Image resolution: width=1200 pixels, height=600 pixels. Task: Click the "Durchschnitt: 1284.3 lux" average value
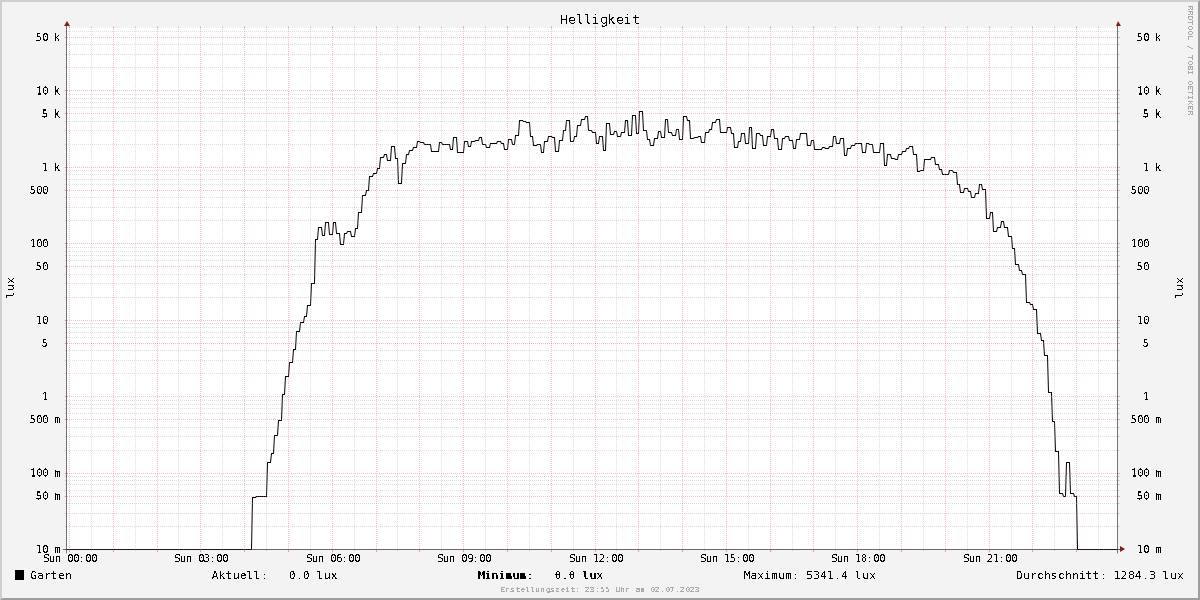1100,575
